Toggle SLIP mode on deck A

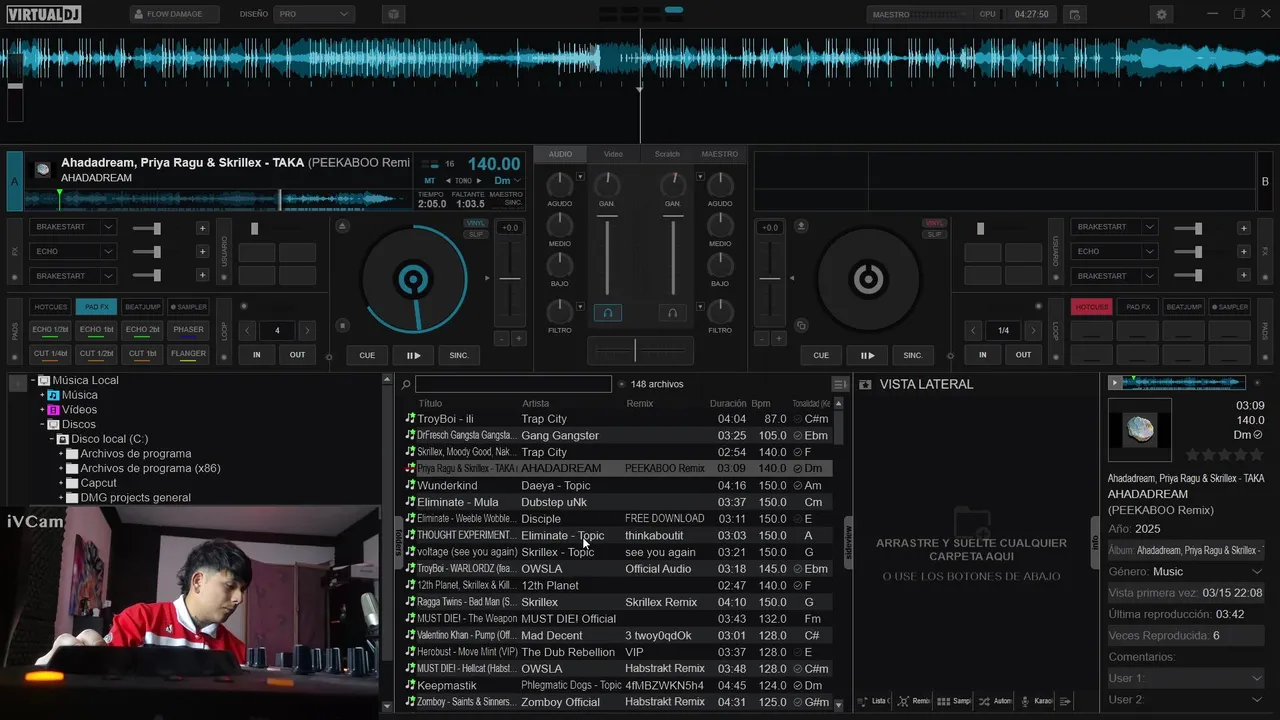(x=476, y=234)
